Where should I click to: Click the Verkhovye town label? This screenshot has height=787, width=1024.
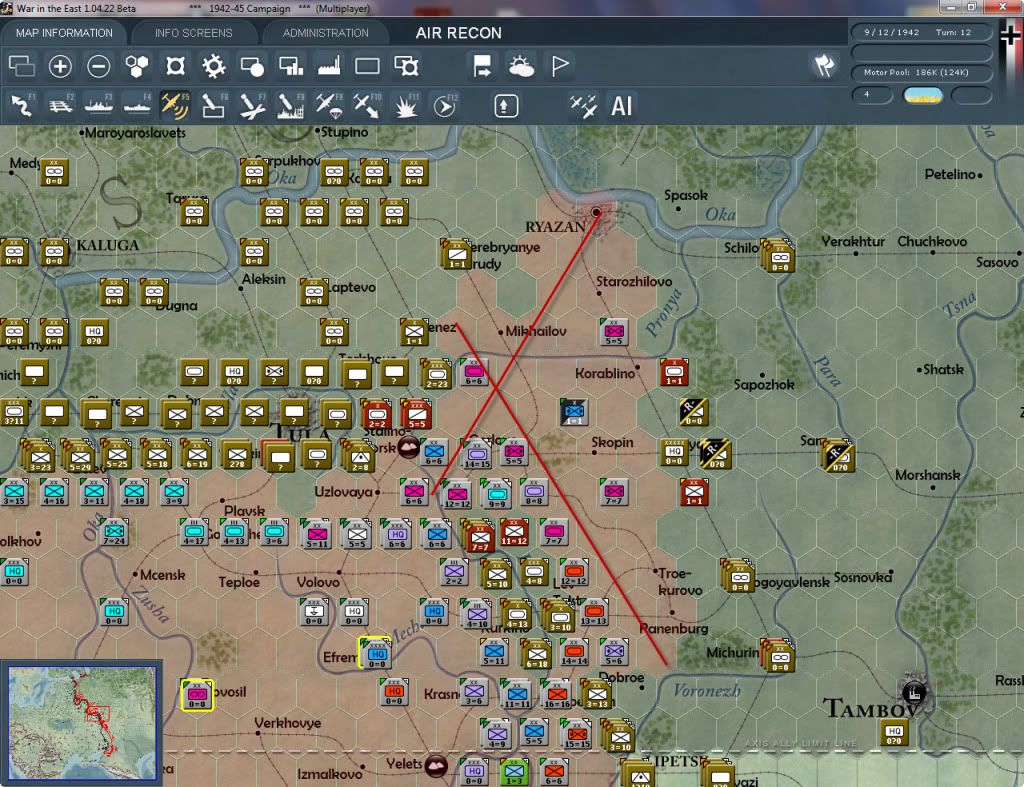(287, 723)
